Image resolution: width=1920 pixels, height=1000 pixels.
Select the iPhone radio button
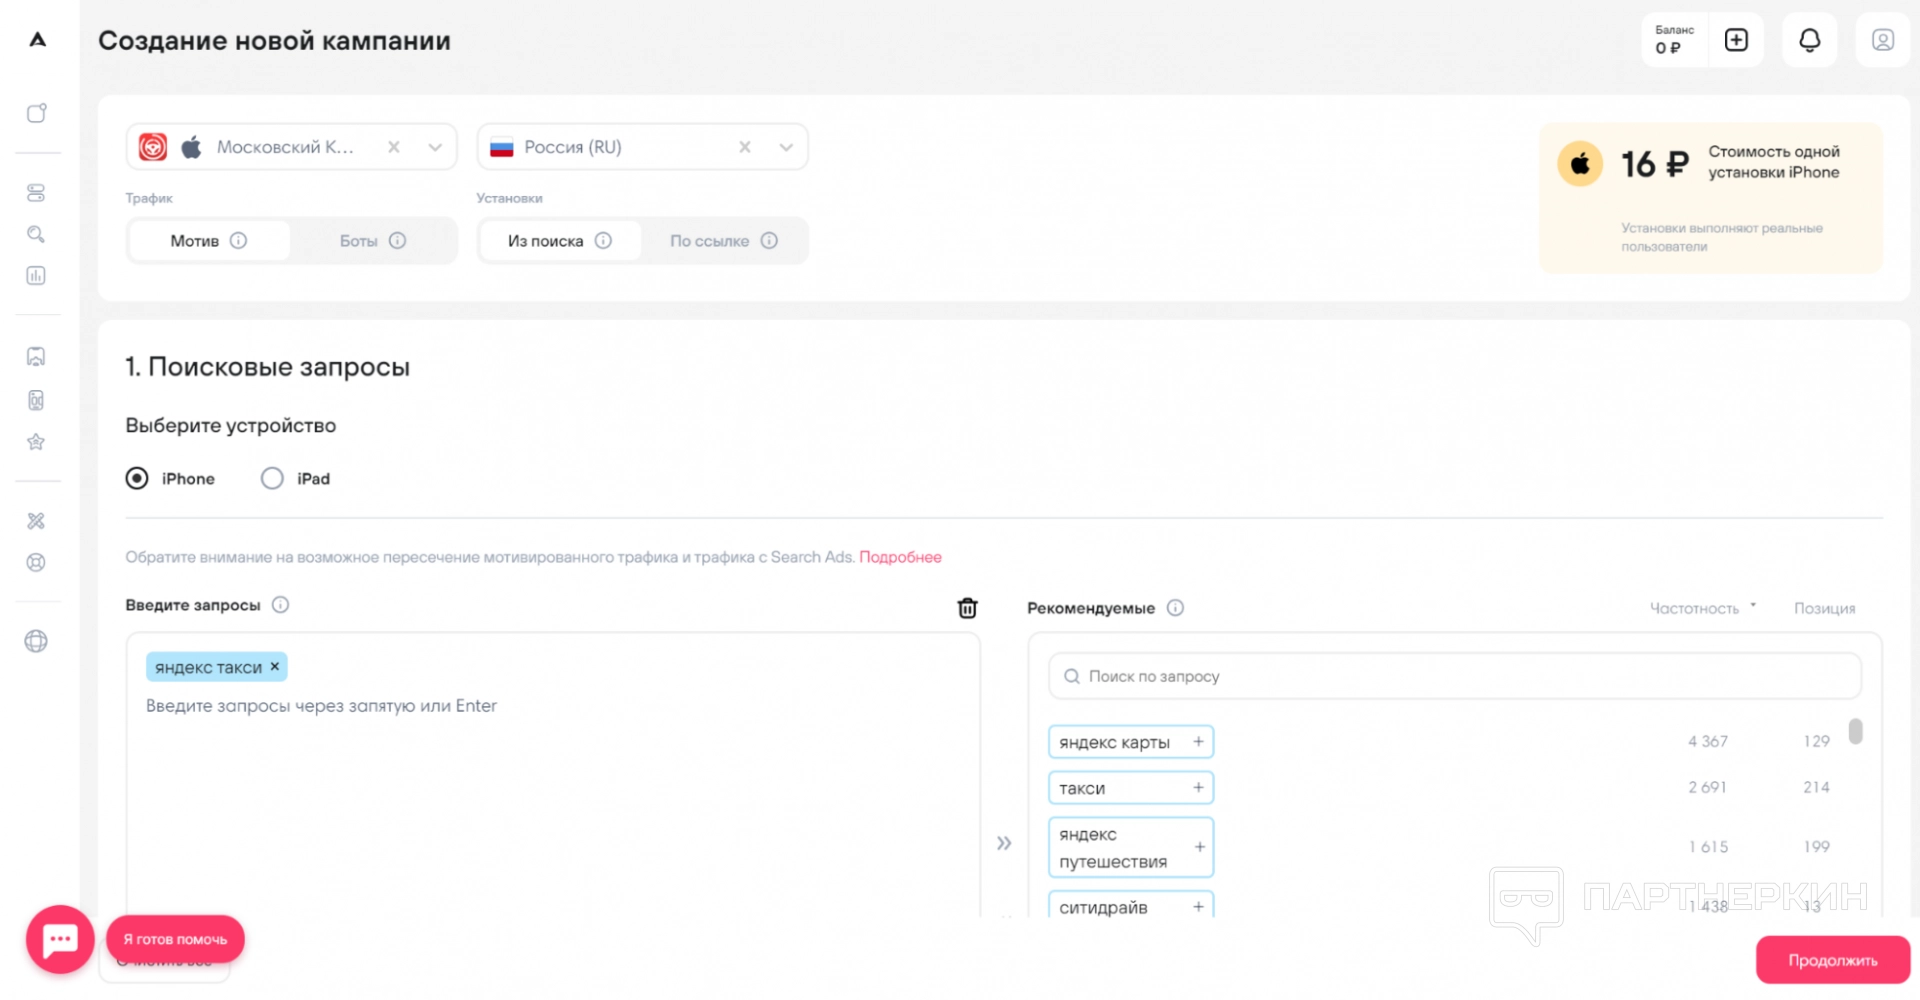pos(137,478)
